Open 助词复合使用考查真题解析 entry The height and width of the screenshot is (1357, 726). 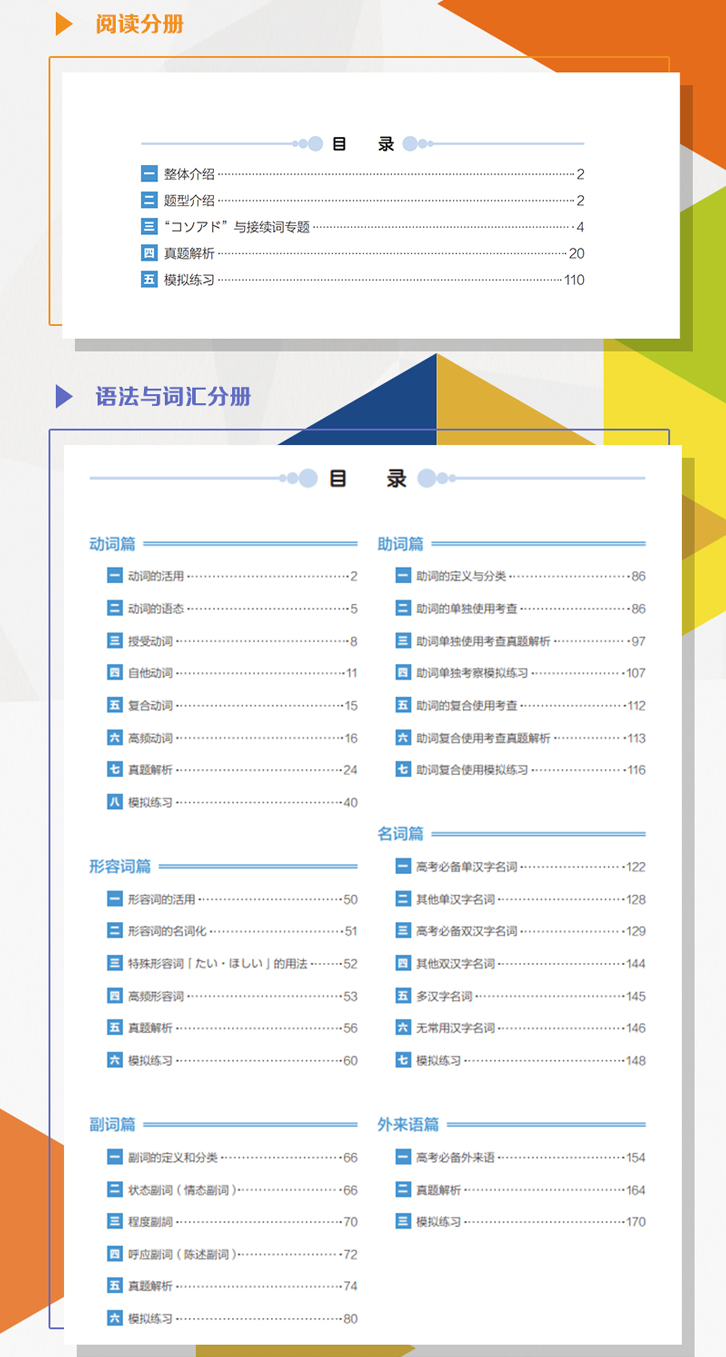(x=483, y=738)
